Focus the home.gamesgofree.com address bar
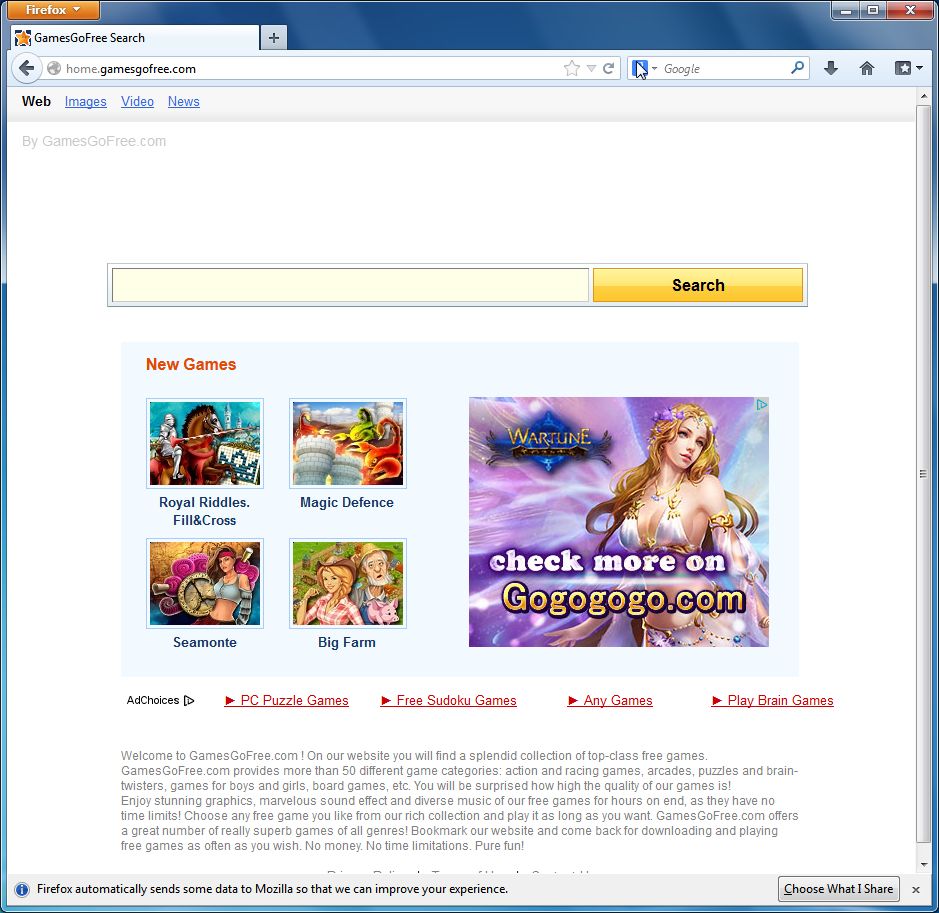Screen dimensions: 939x913 [311, 69]
